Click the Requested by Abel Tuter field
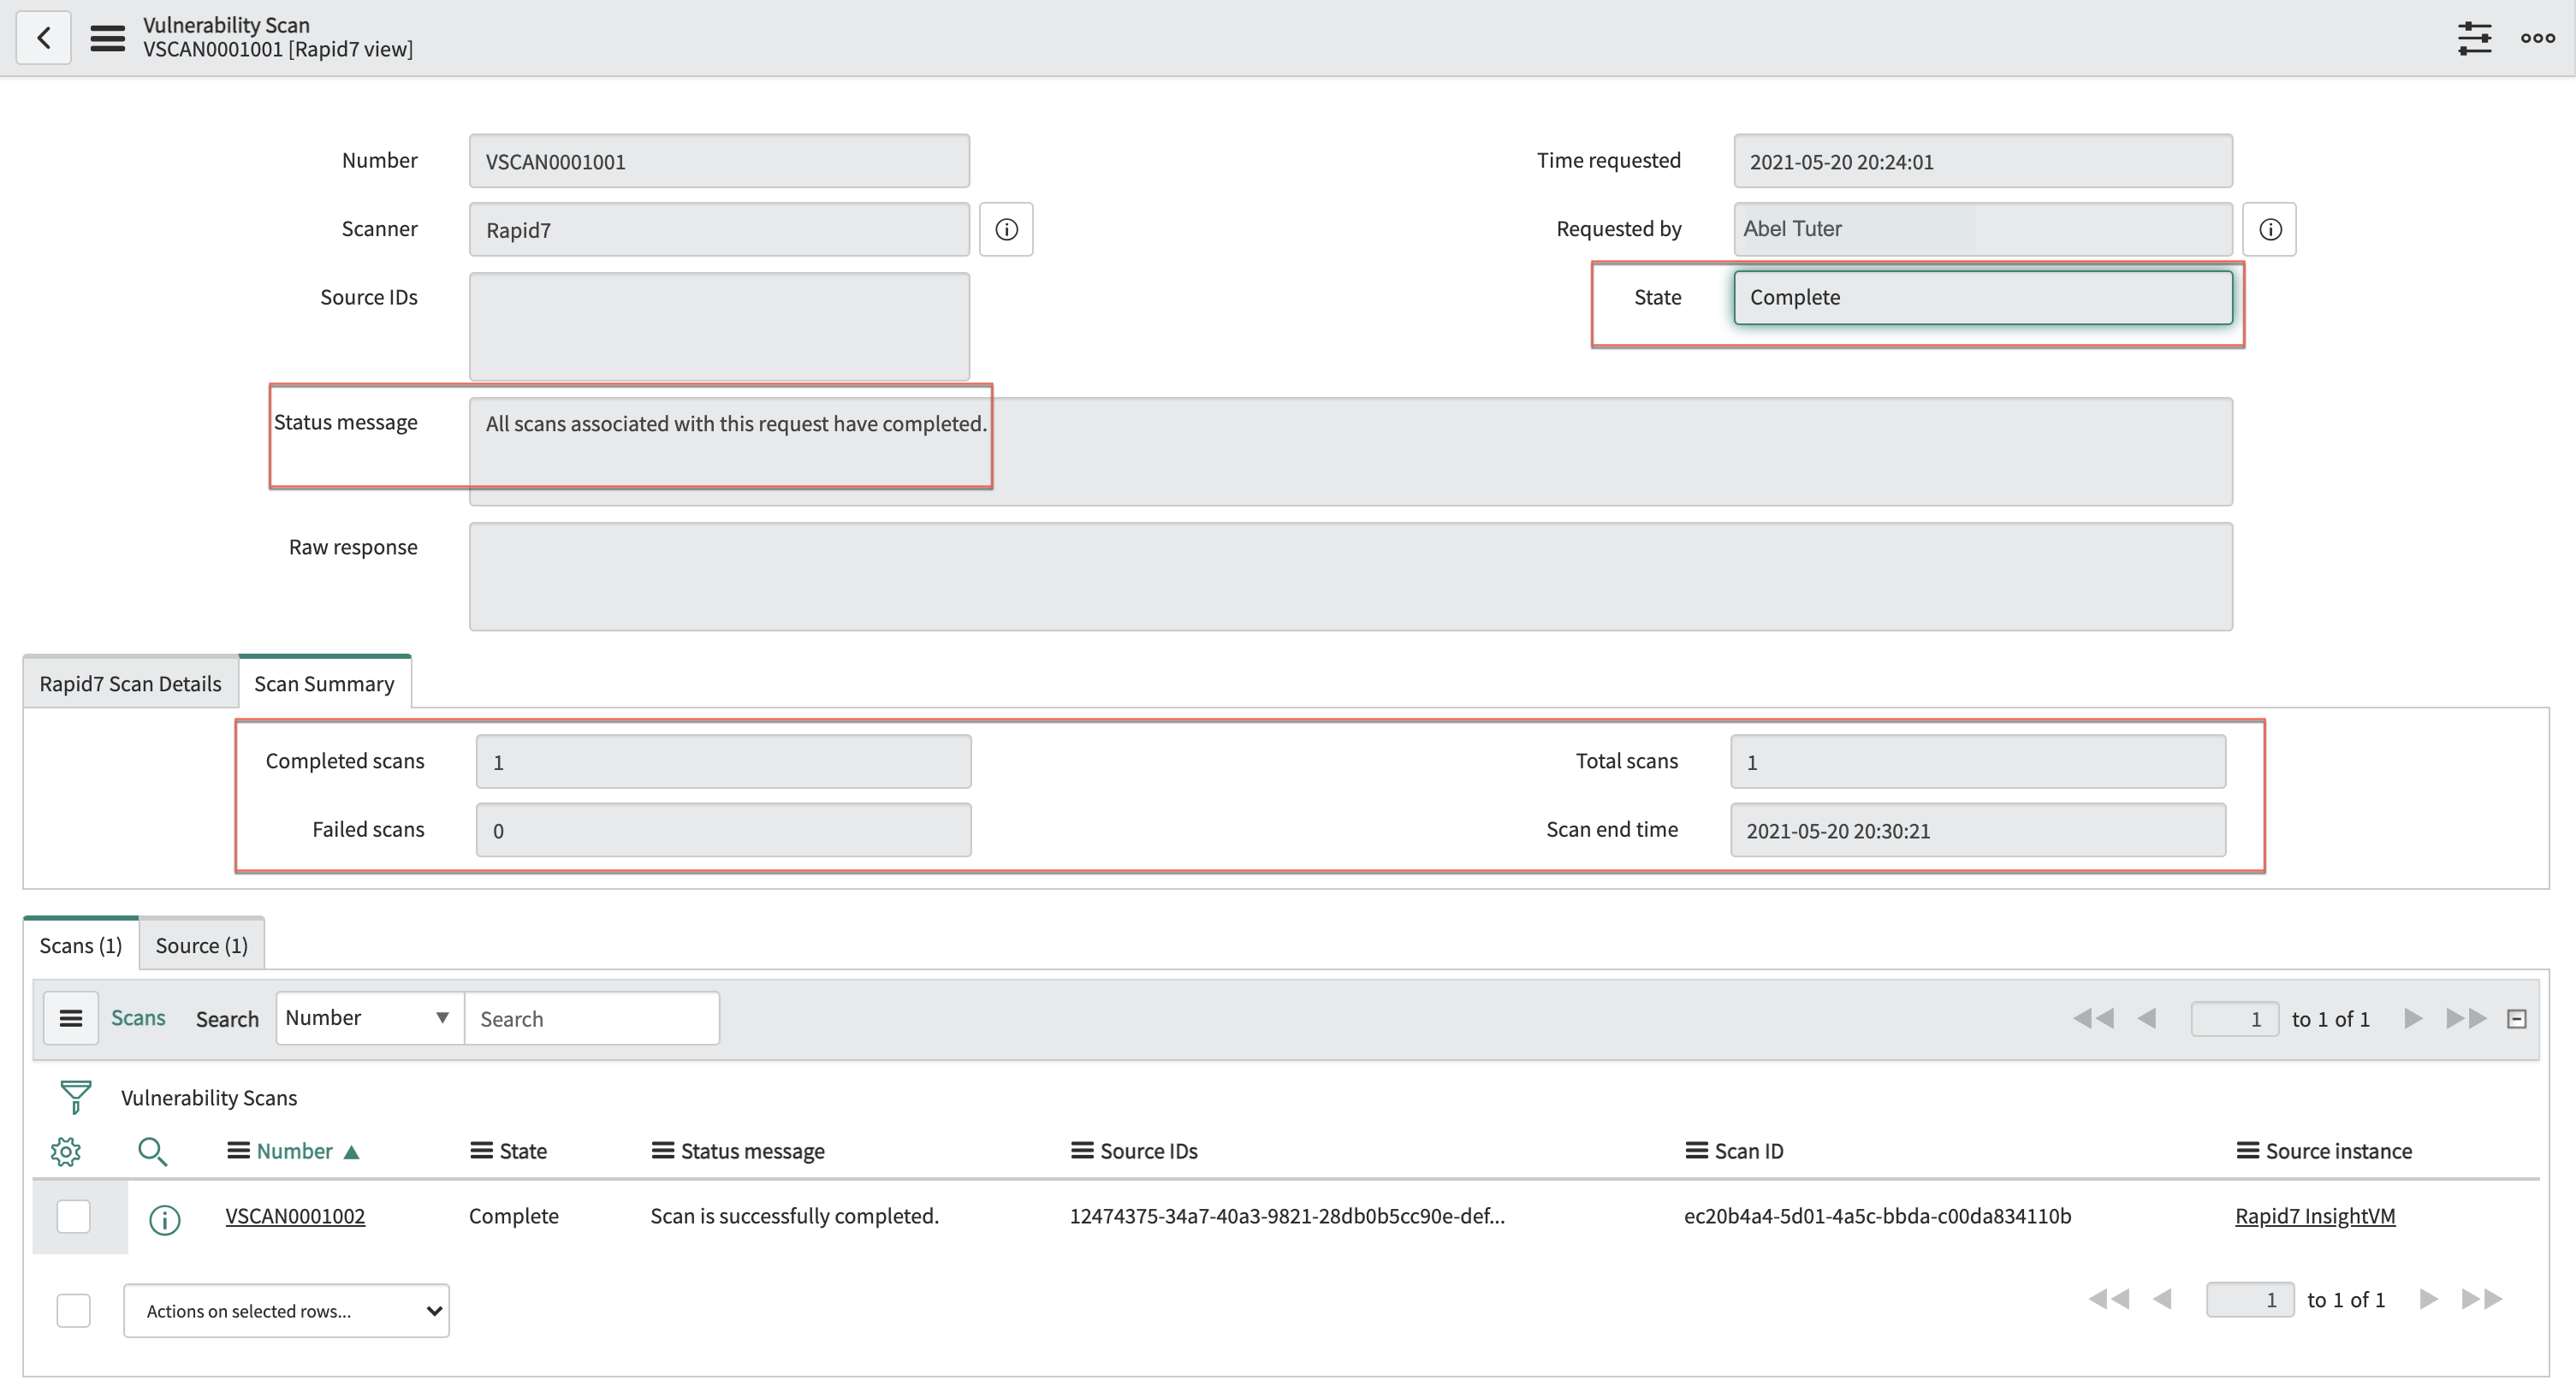Viewport: 2576px width, 1398px height. pos(1983,229)
